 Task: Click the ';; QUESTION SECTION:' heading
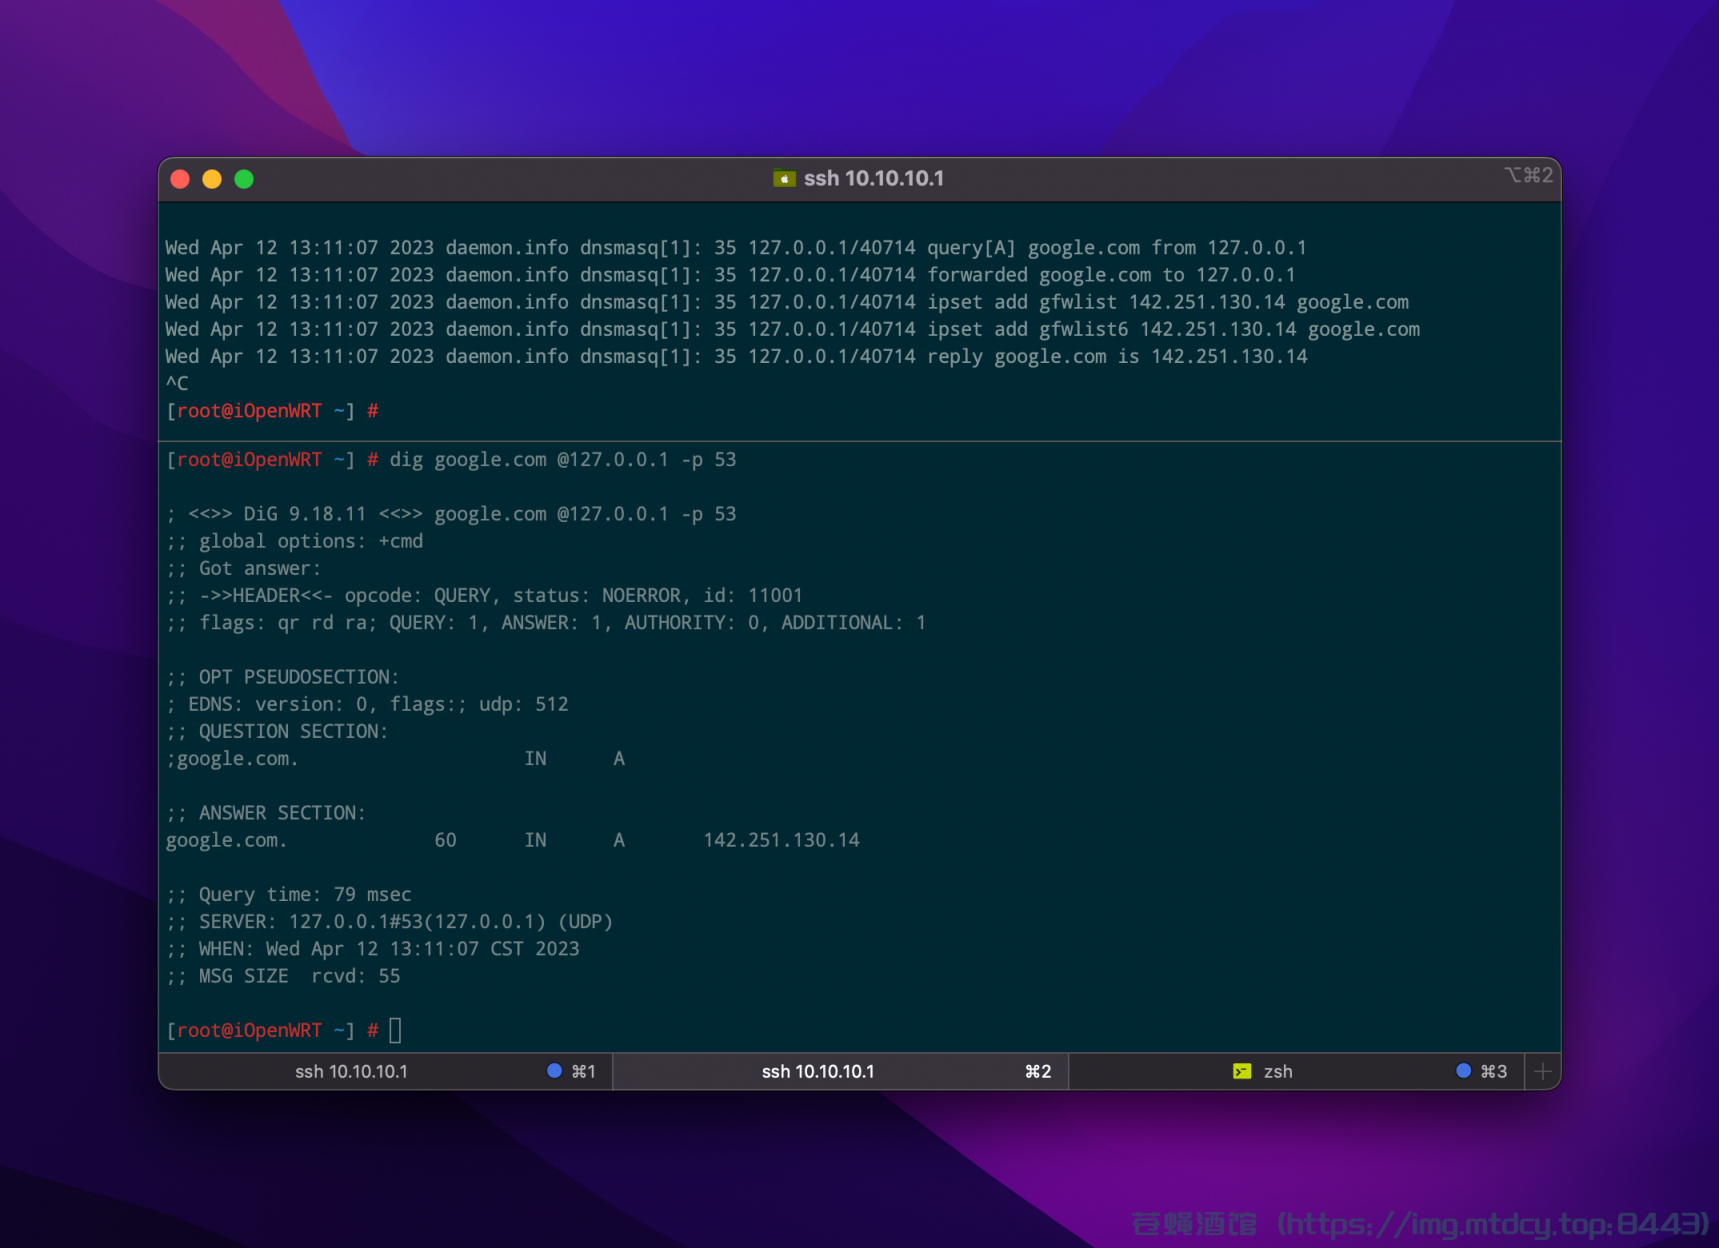[277, 731]
